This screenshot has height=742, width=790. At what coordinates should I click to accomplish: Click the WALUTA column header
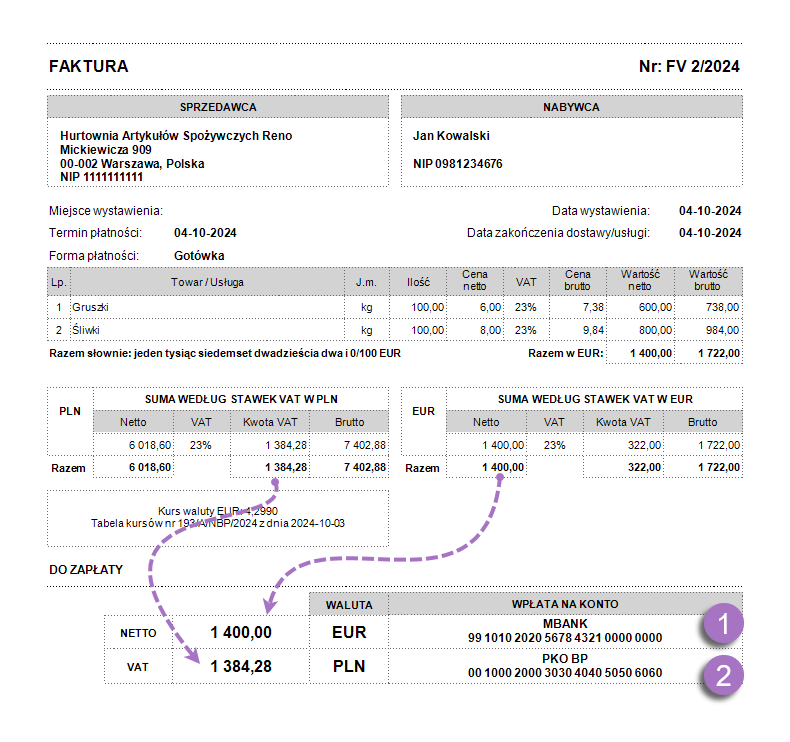[x=349, y=604]
